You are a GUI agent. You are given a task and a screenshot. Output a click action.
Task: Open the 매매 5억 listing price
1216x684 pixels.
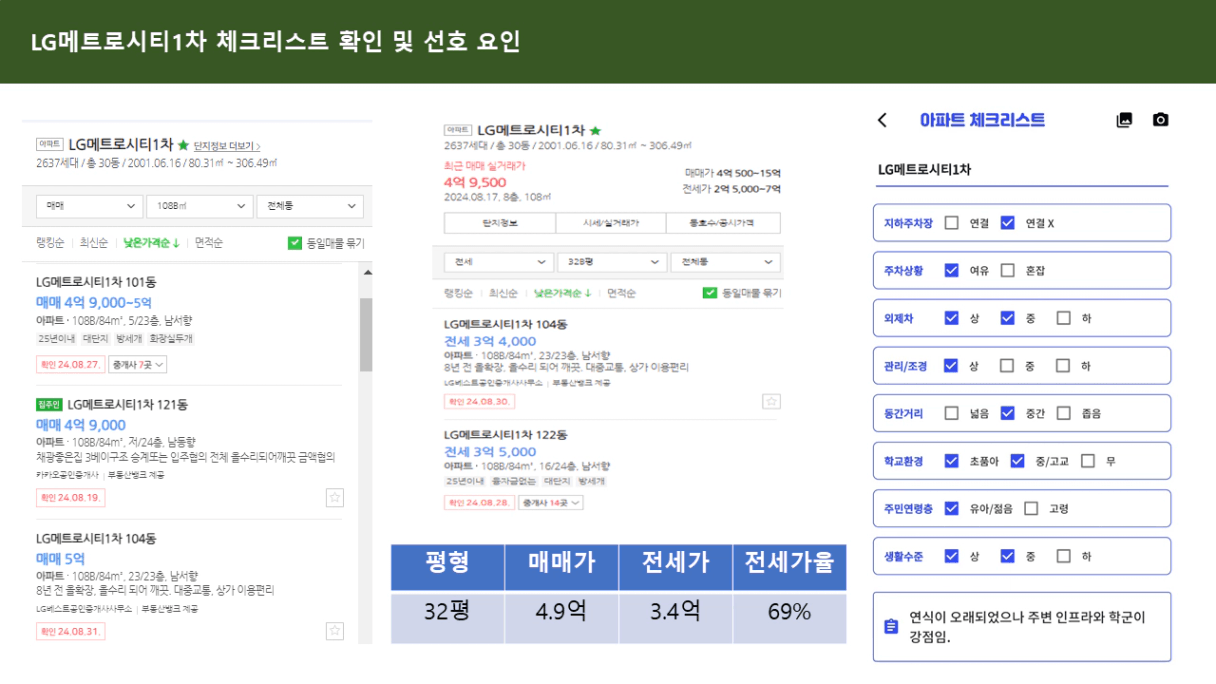[x=60, y=558]
